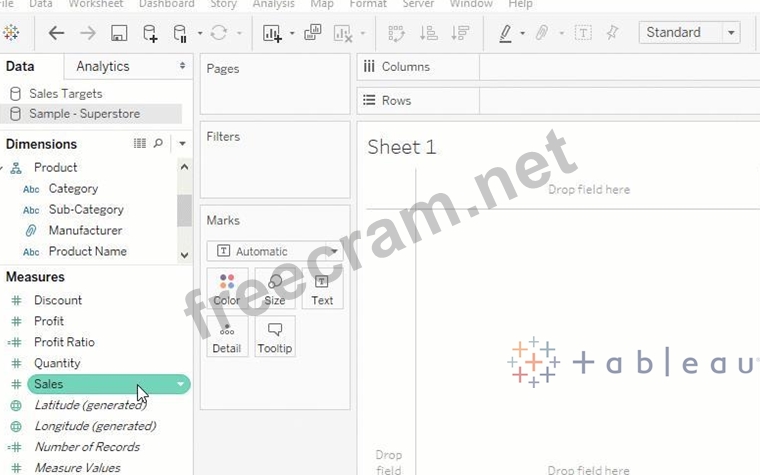
Task: Open the Sales field dropdown arrow
Action: tap(180, 384)
